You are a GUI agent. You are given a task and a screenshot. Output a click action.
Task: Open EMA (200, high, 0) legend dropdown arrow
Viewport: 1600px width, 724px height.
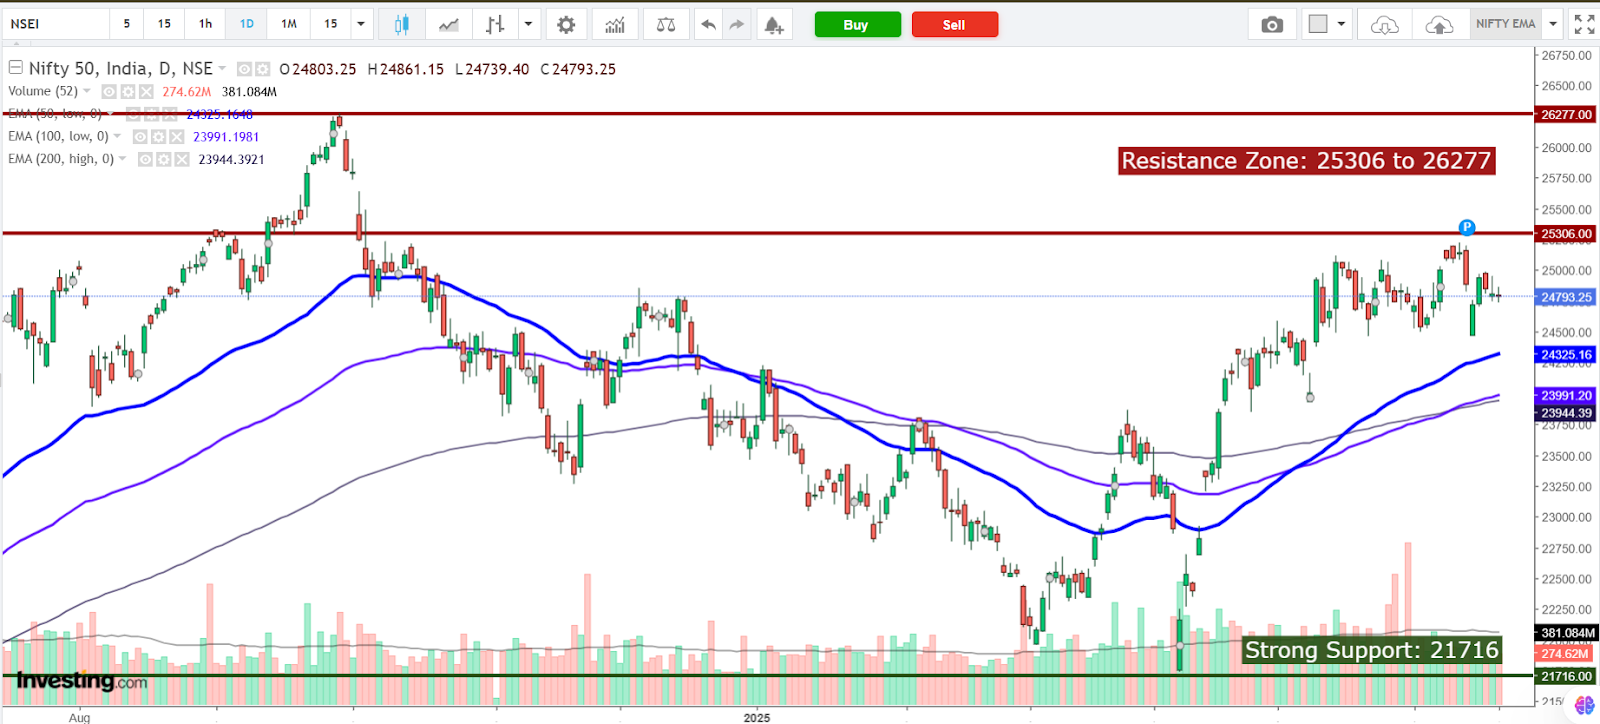[123, 160]
